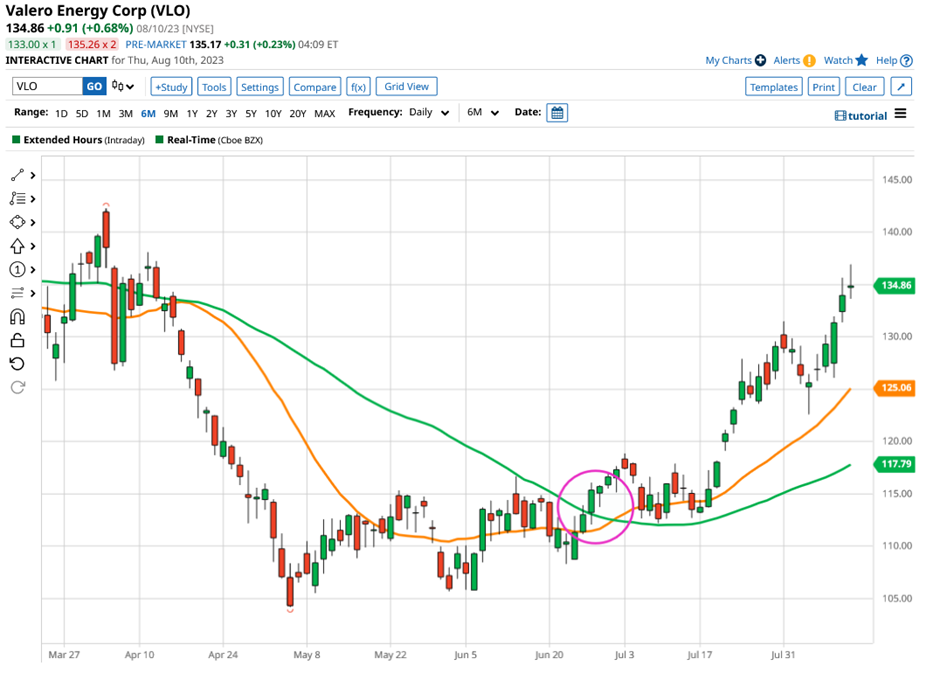The image size is (940, 680).
Task: Enable the magnet snapping tool
Action: (x=16, y=318)
